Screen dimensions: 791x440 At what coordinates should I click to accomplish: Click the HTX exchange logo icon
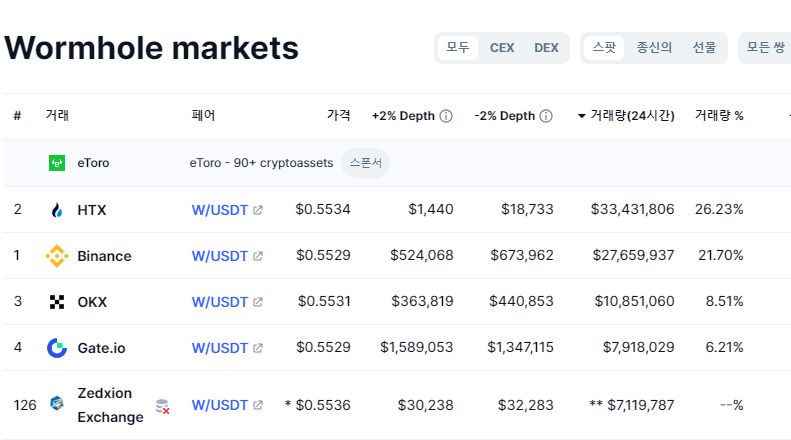tap(57, 210)
